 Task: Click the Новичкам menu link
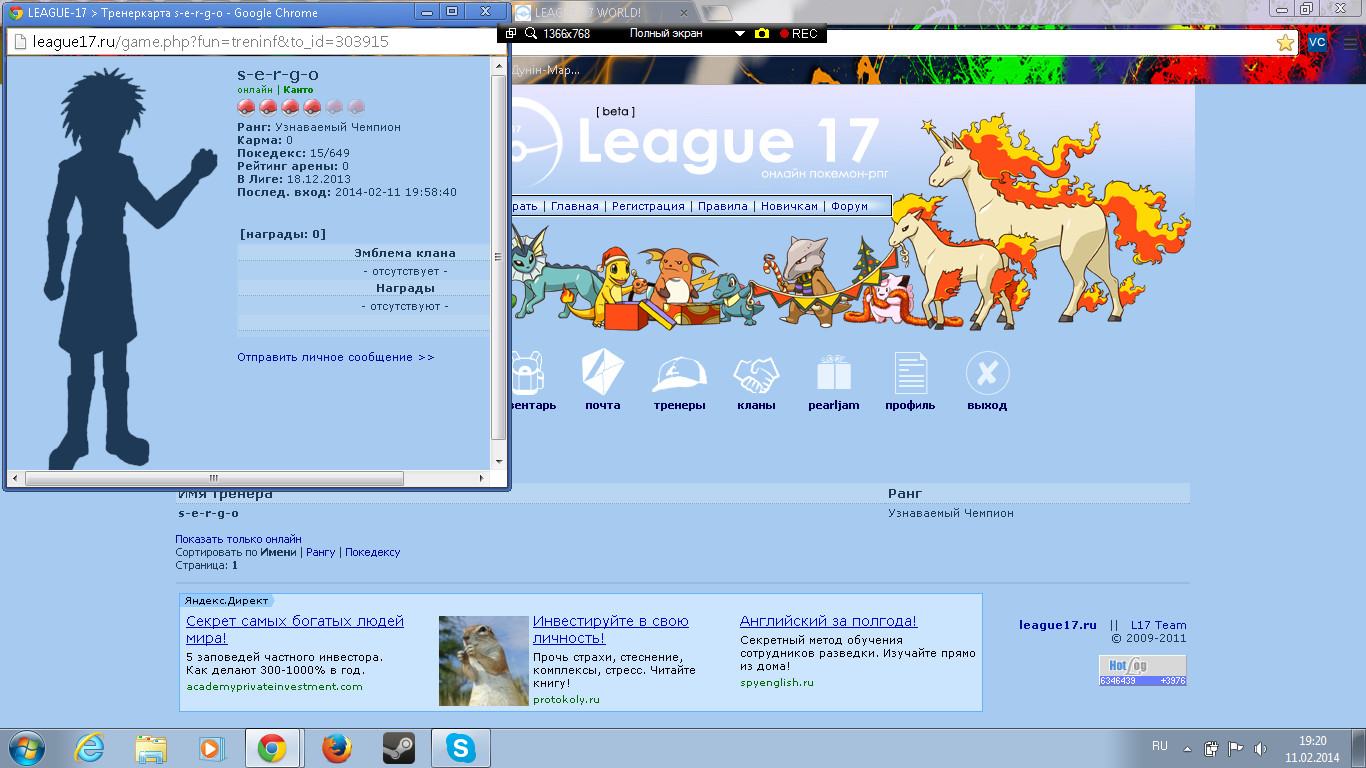790,206
